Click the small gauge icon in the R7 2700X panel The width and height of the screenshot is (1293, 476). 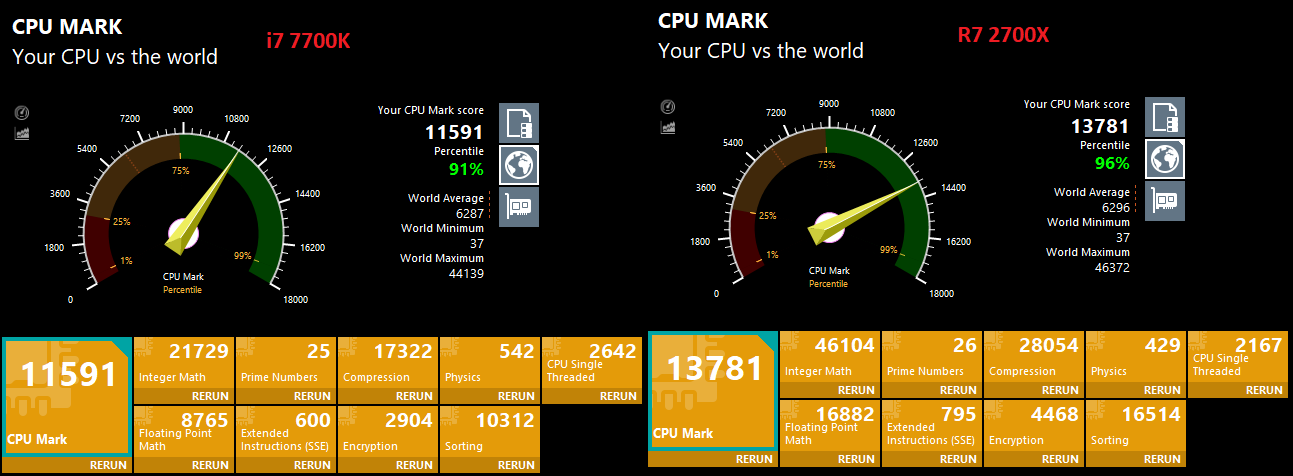pyautogui.click(x=668, y=107)
